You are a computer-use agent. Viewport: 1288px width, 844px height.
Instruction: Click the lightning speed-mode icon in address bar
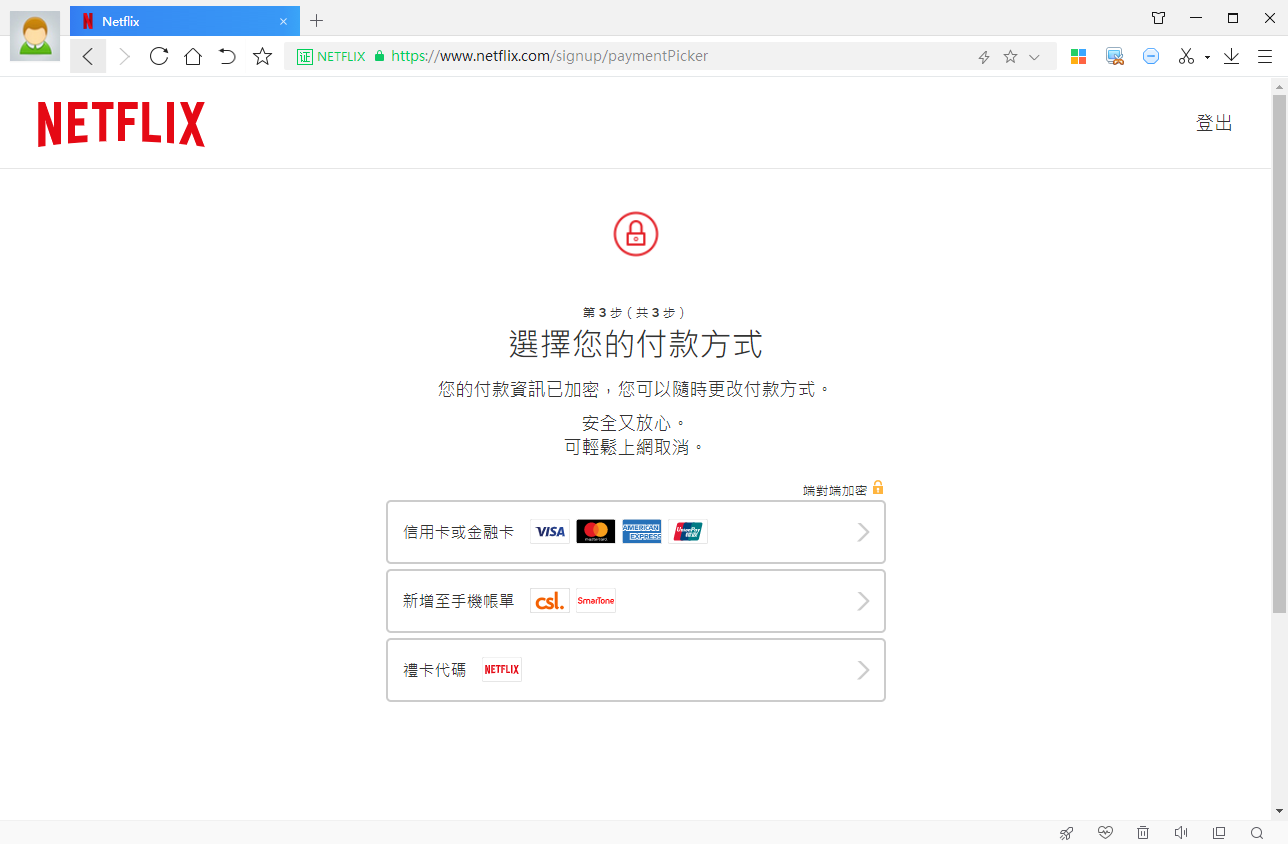click(984, 57)
